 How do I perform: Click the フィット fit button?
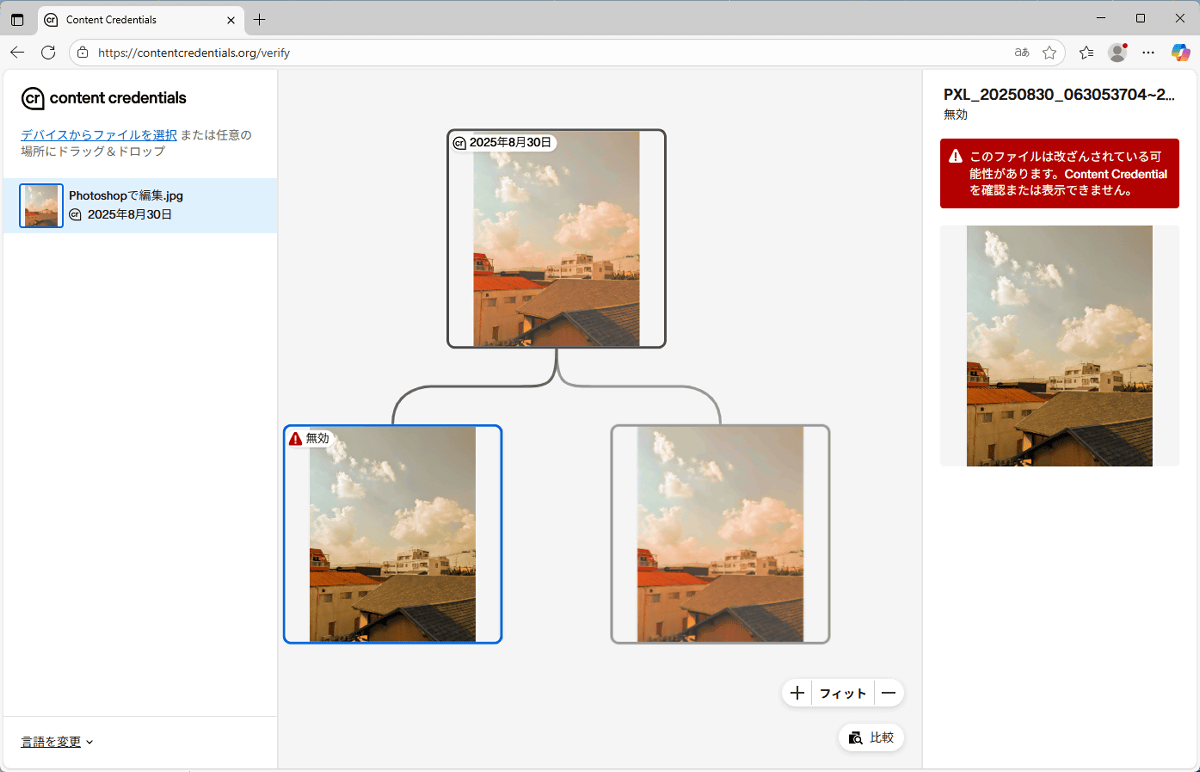tap(843, 693)
